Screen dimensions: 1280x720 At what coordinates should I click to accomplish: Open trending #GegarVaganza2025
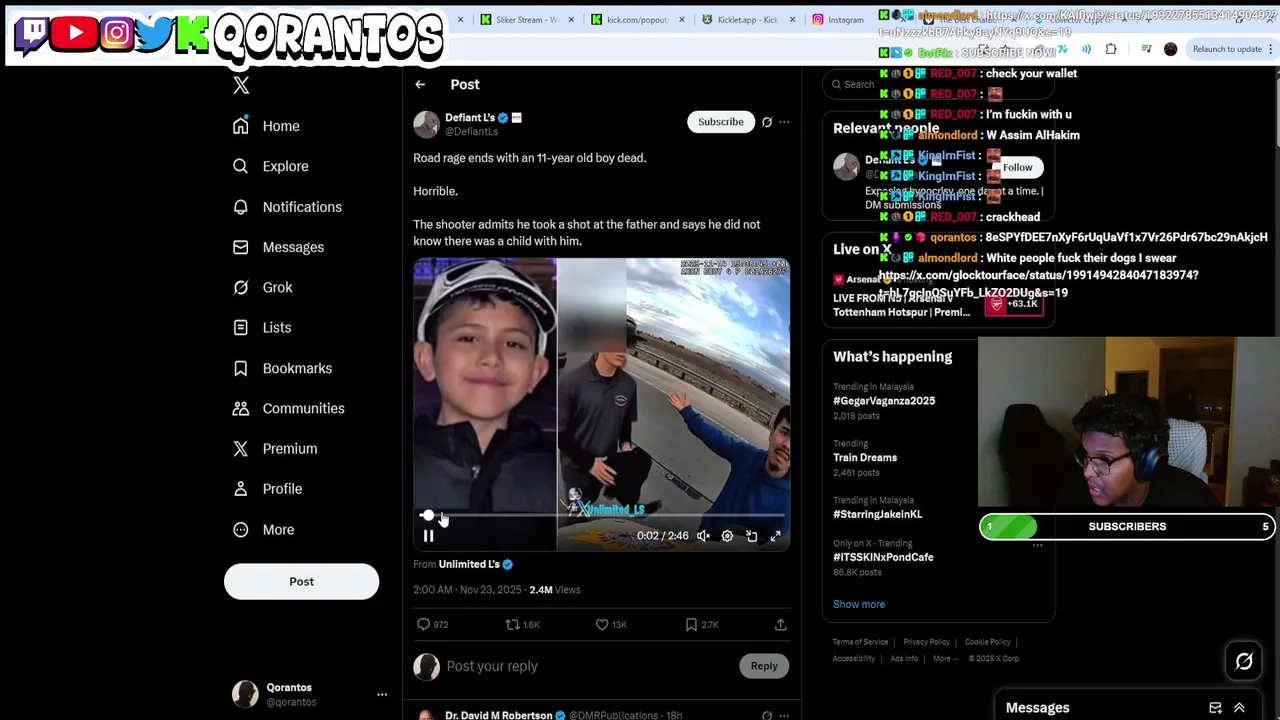pos(884,401)
